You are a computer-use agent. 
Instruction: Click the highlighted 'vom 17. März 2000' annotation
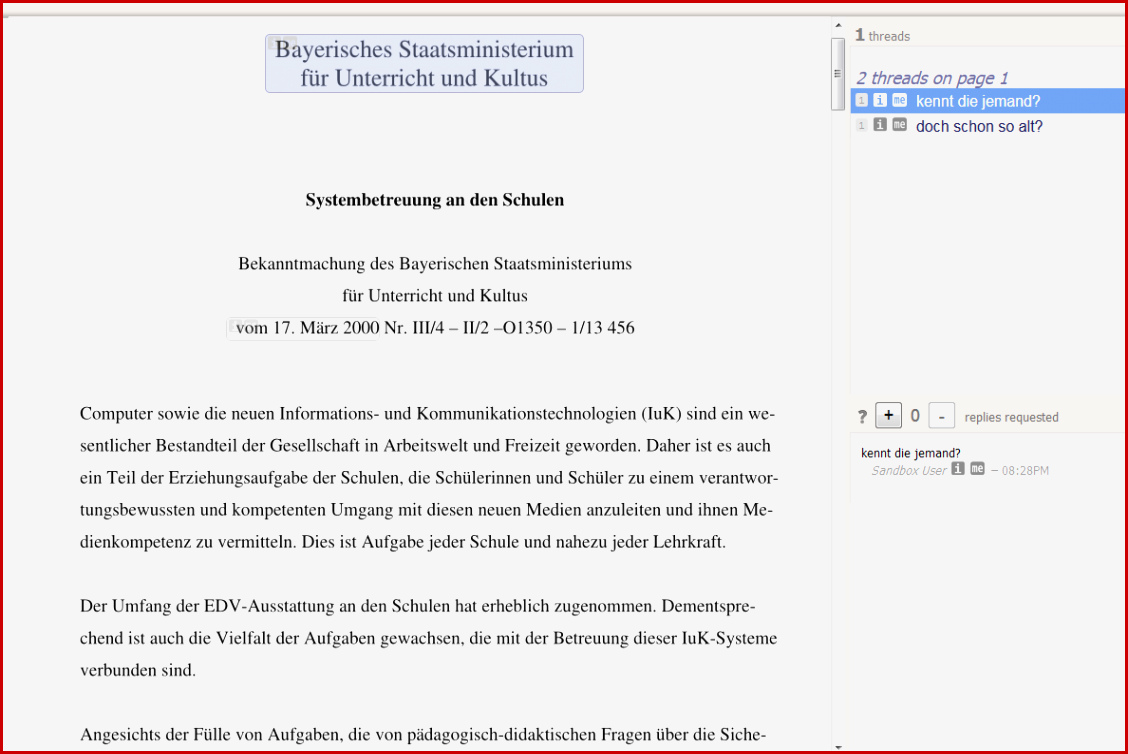(x=304, y=328)
